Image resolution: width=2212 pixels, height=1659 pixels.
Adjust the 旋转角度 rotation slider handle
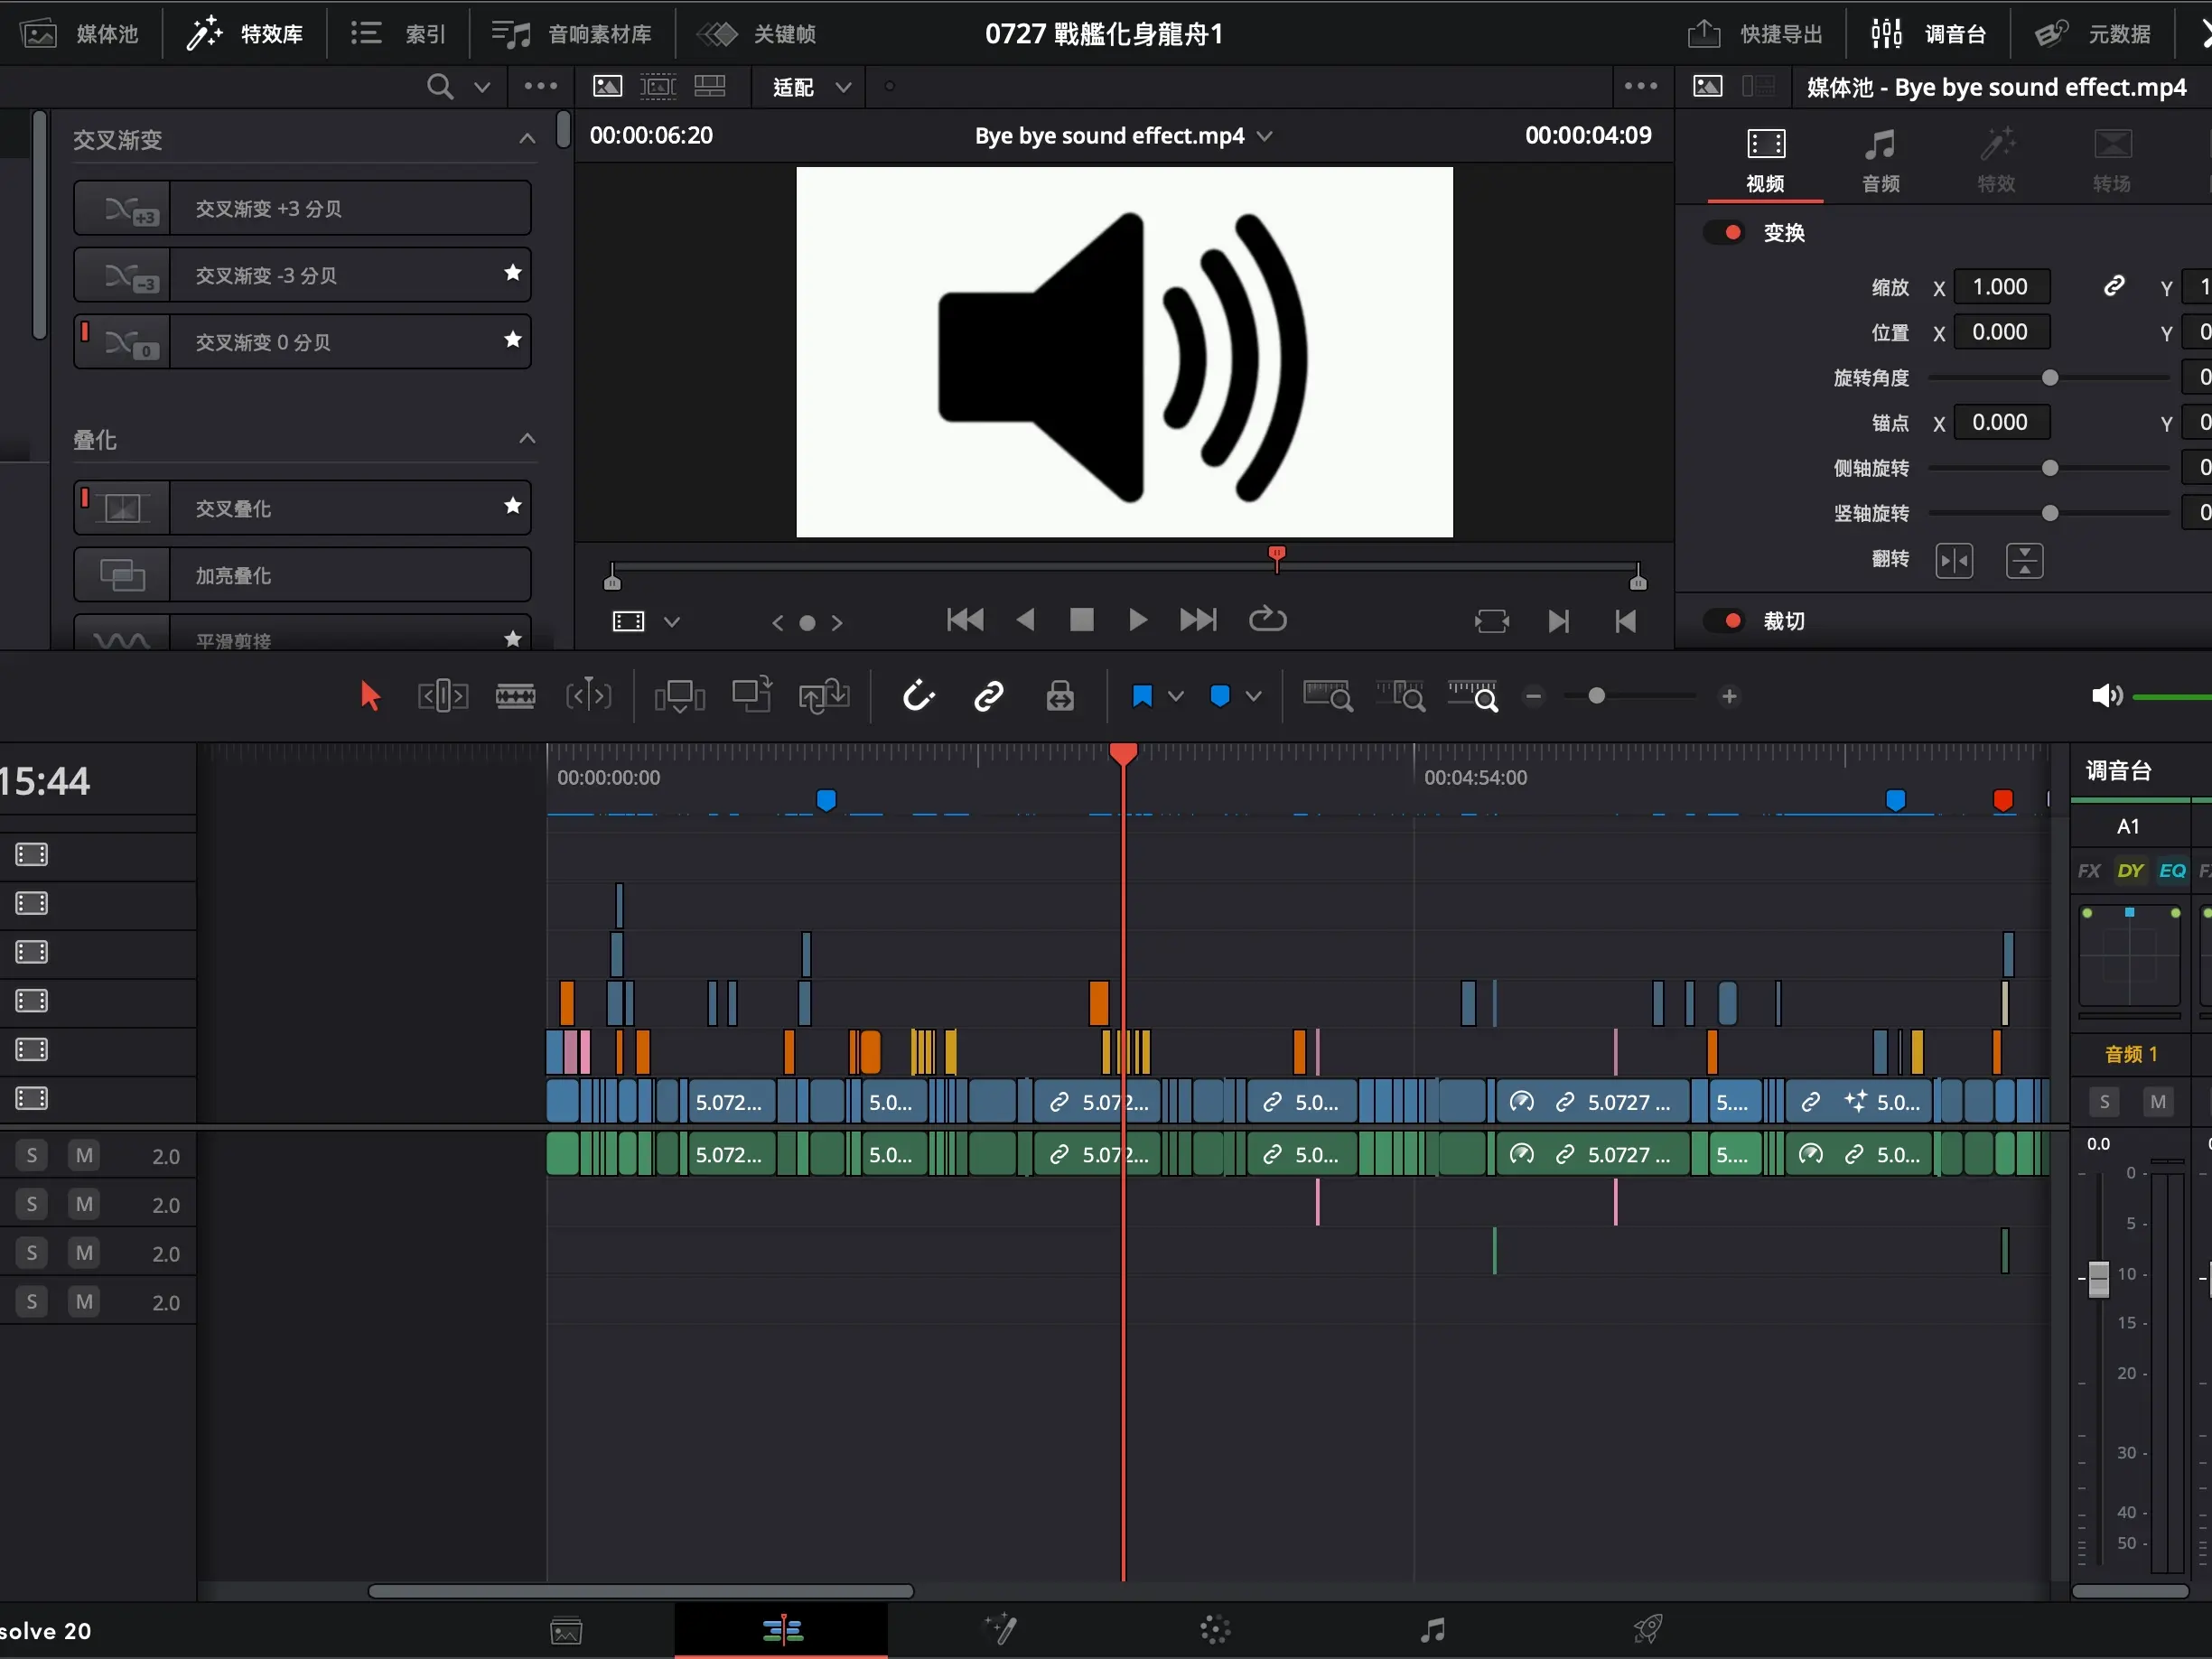[x=2049, y=378]
